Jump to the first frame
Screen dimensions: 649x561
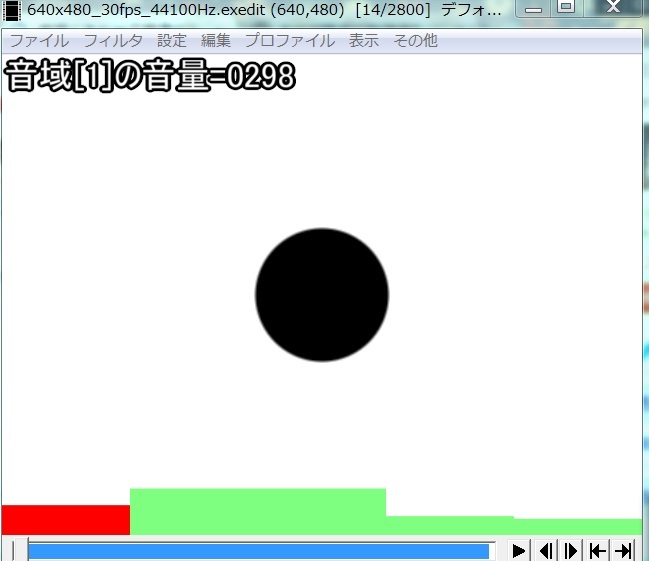[597, 550]
